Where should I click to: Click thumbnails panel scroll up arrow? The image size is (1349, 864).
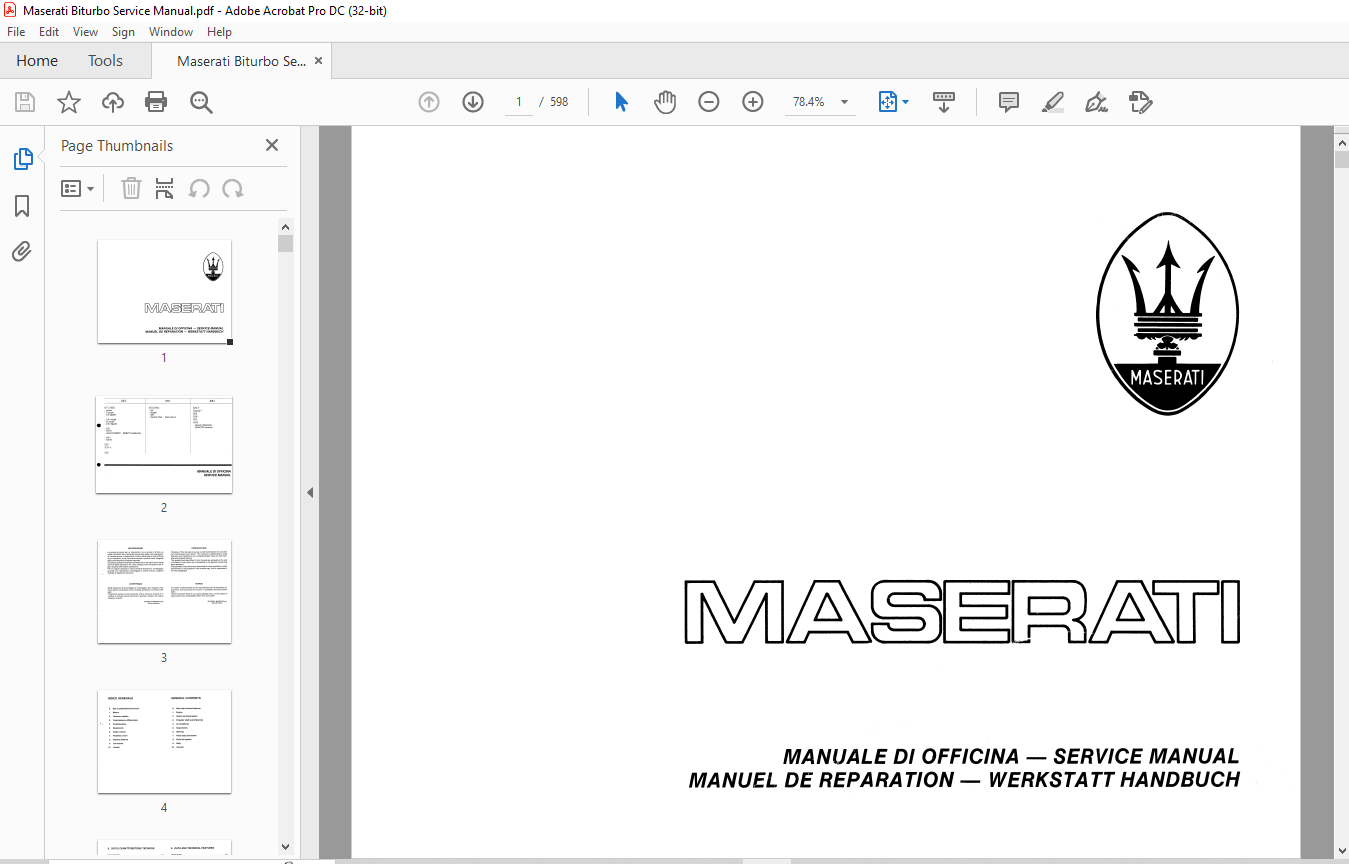(285, 227)
